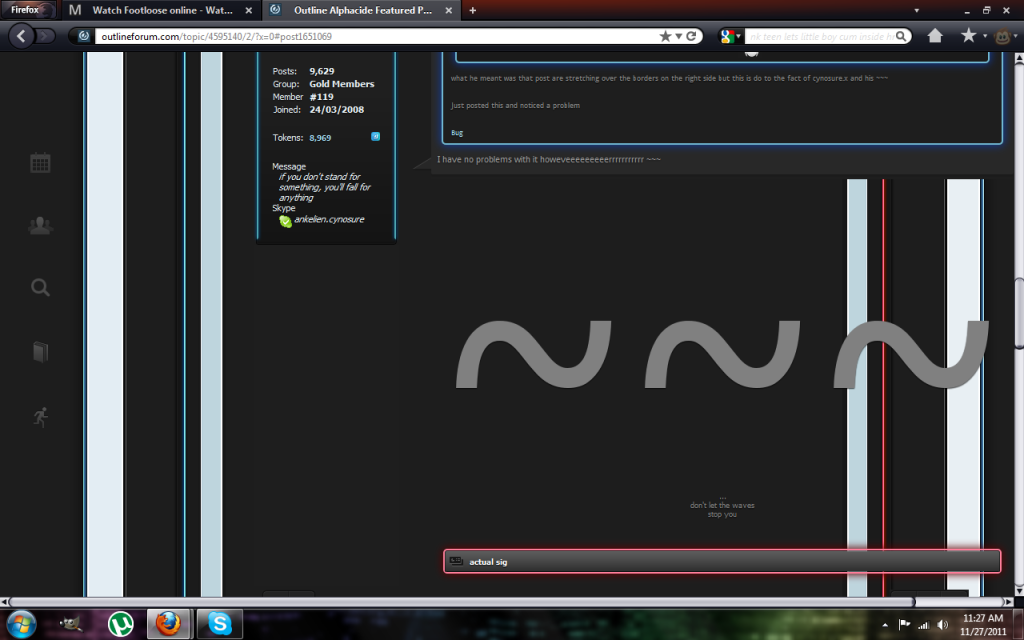The width and height of the screenshot is (1024, 640).
Task: Click the running figure icon in sidebar
Action: 40,417
